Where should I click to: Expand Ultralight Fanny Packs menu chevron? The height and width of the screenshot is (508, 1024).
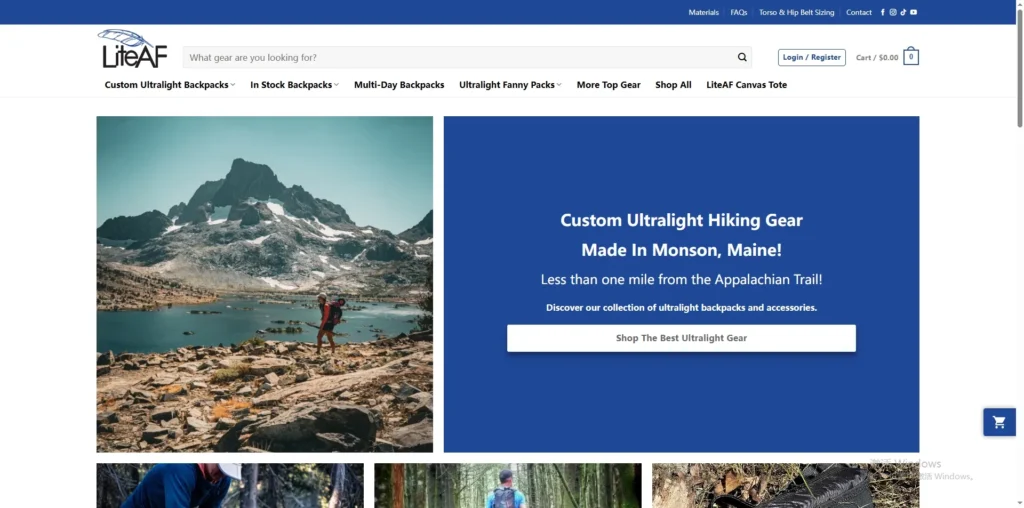tap(559, 85)
